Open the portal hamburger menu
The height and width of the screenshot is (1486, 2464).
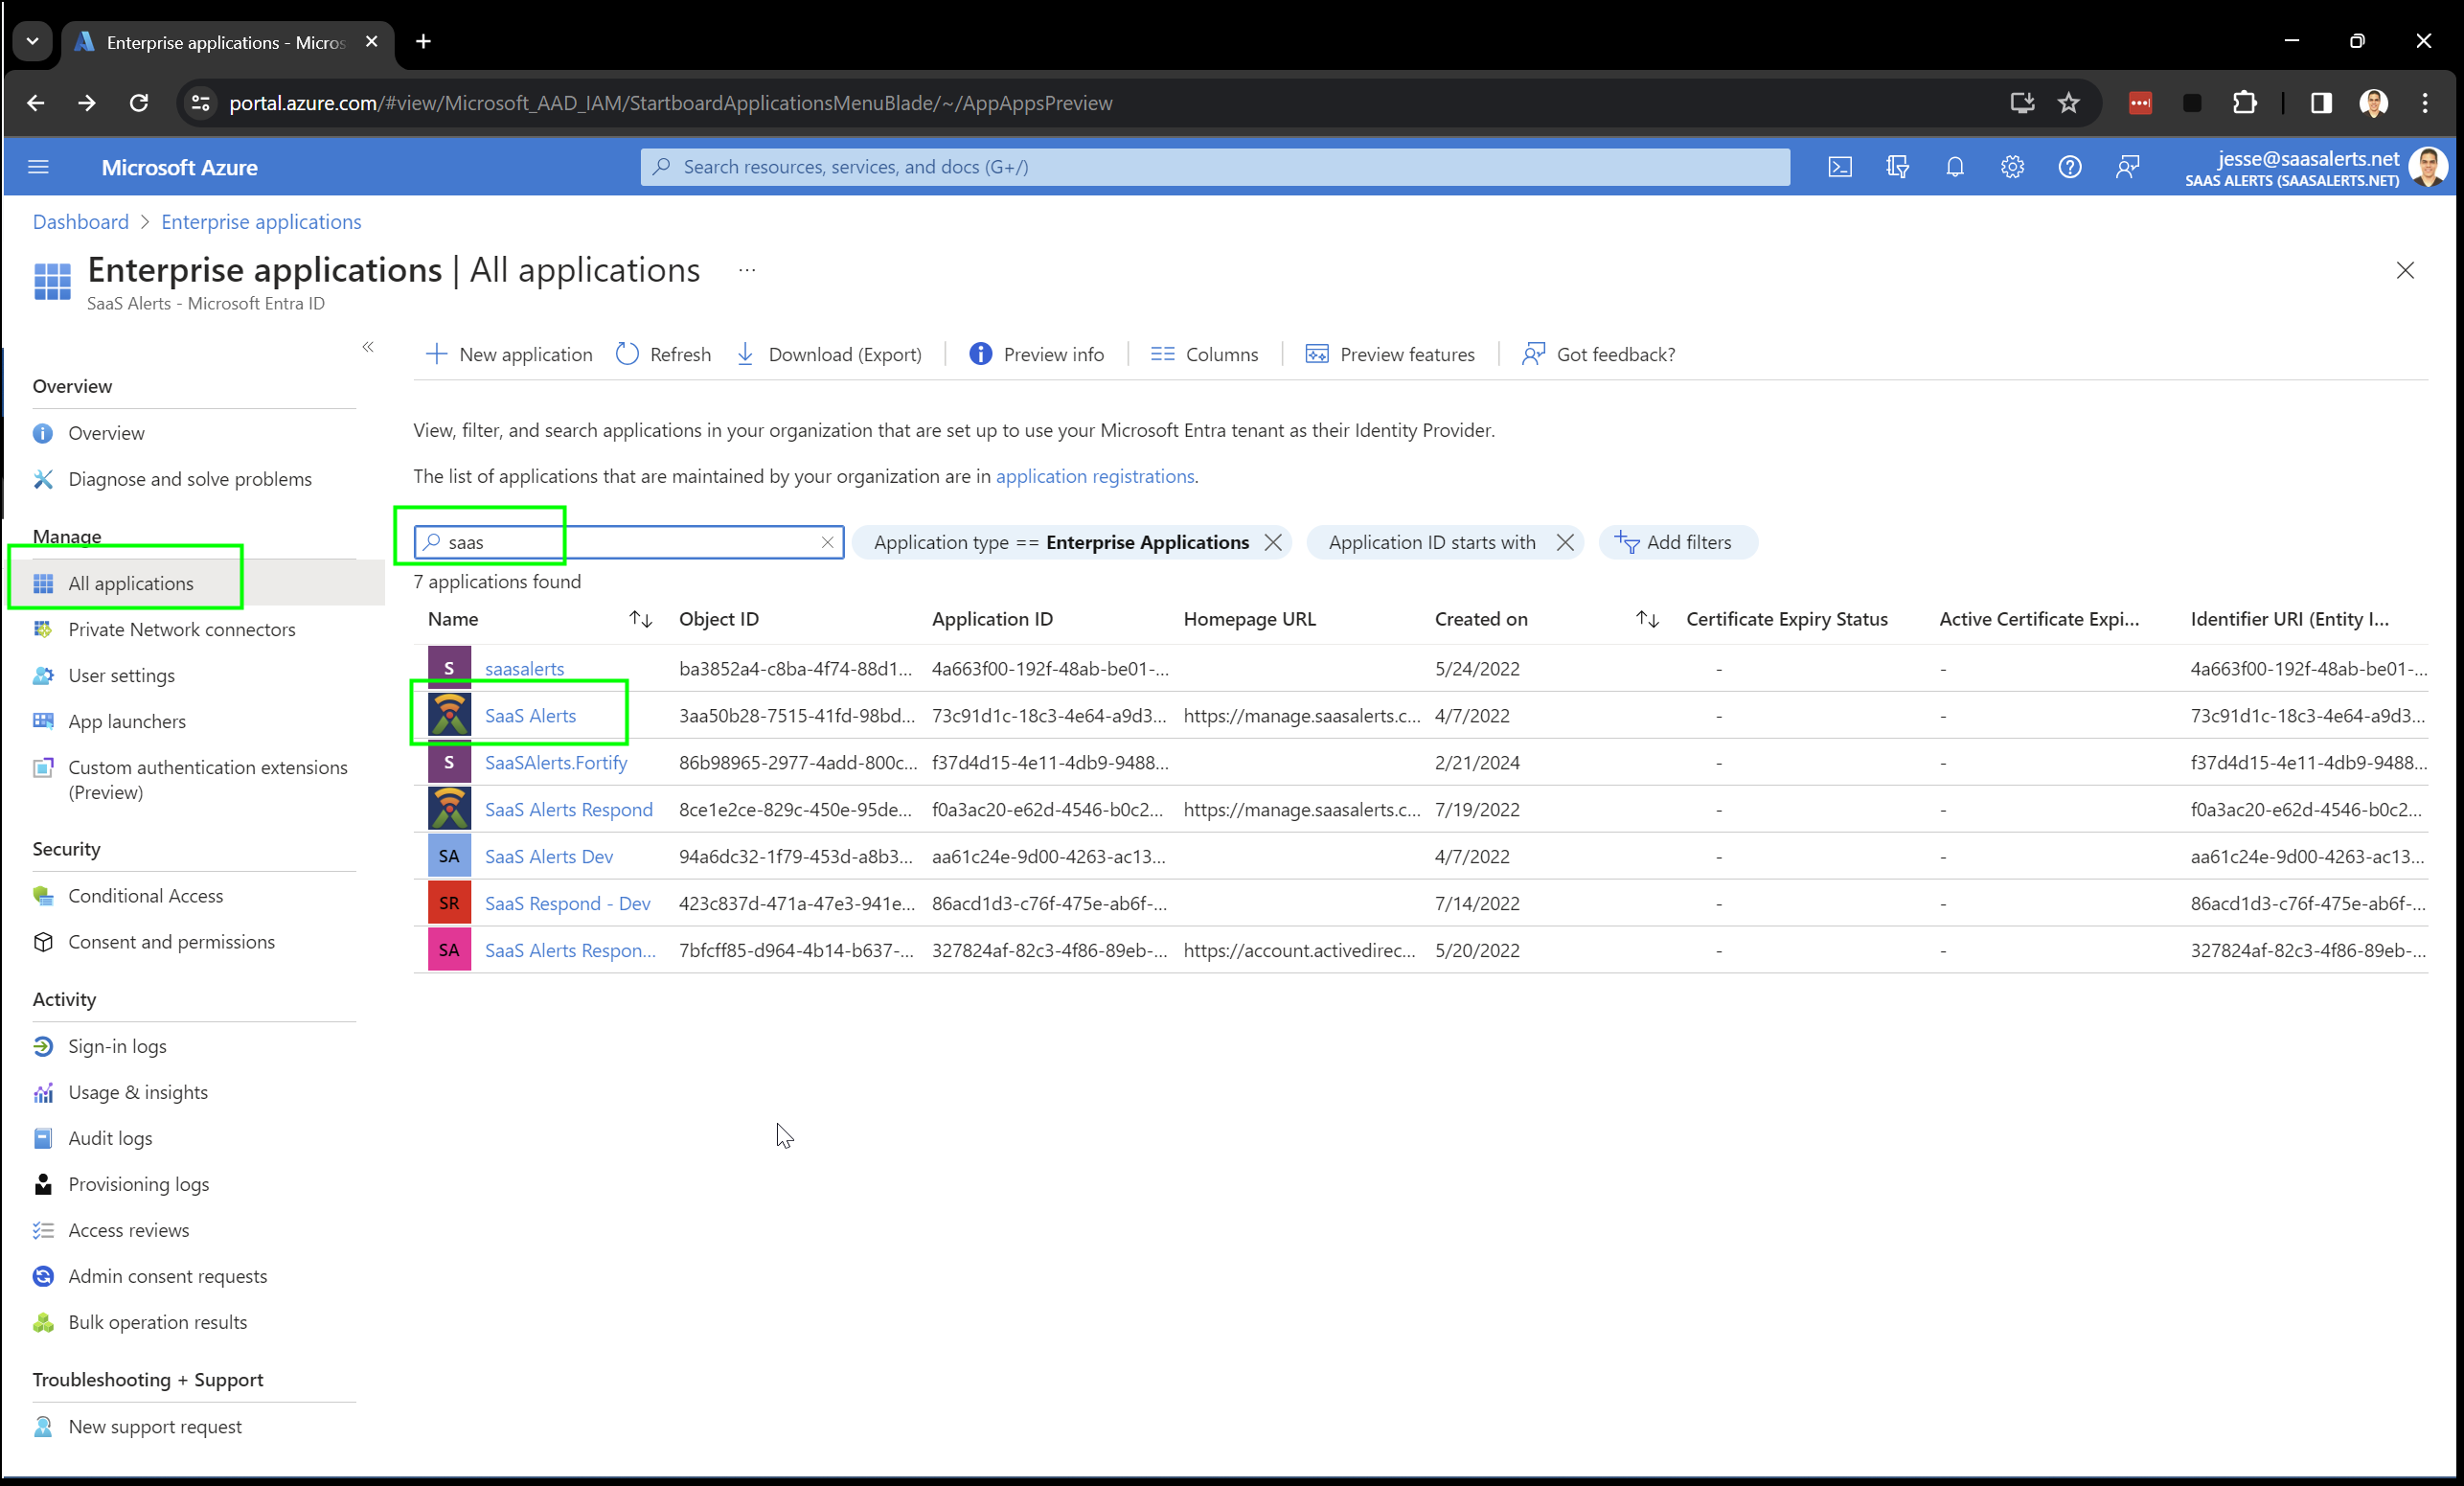pyautogui.click(x=38, y=167)
